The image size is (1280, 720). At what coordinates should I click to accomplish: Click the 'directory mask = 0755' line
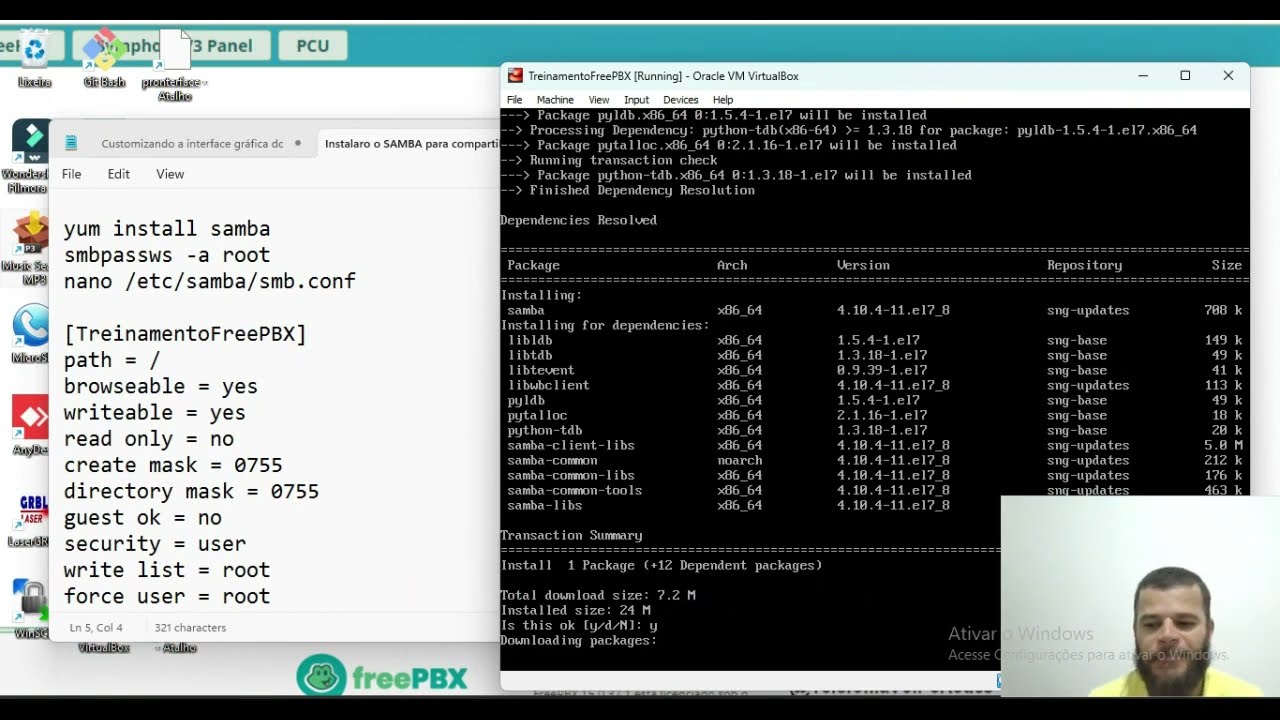(x=191, y=491)
